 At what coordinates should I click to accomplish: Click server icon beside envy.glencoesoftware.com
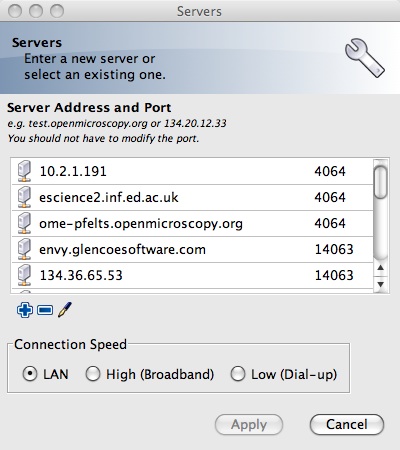click(x=24, y=249)
